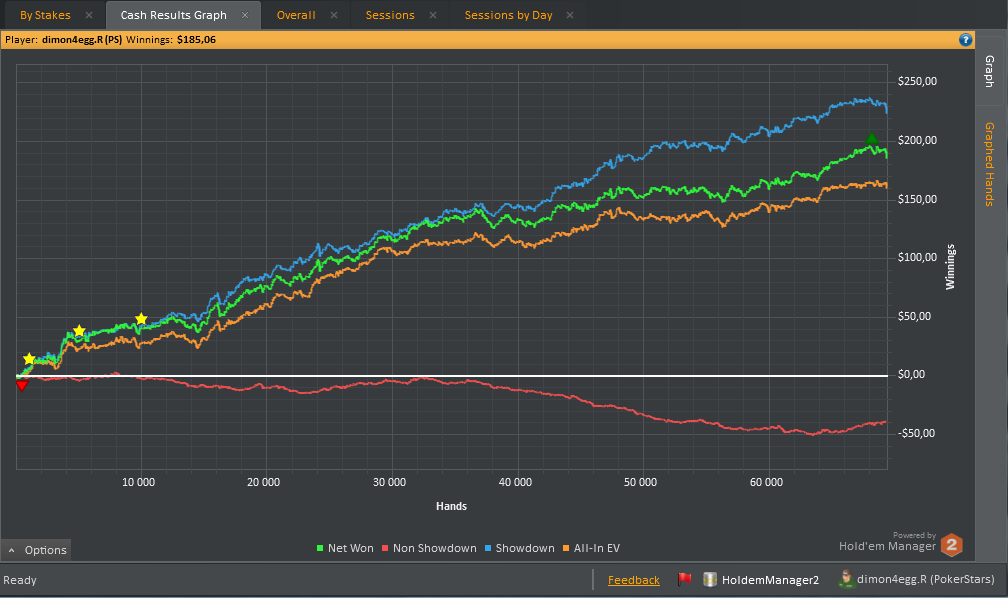Click the dimon4egg.R (PokerStars) player label
The height and width of the screenshot is (598, 1008).
pyautogui.click(x=925, y=579)
